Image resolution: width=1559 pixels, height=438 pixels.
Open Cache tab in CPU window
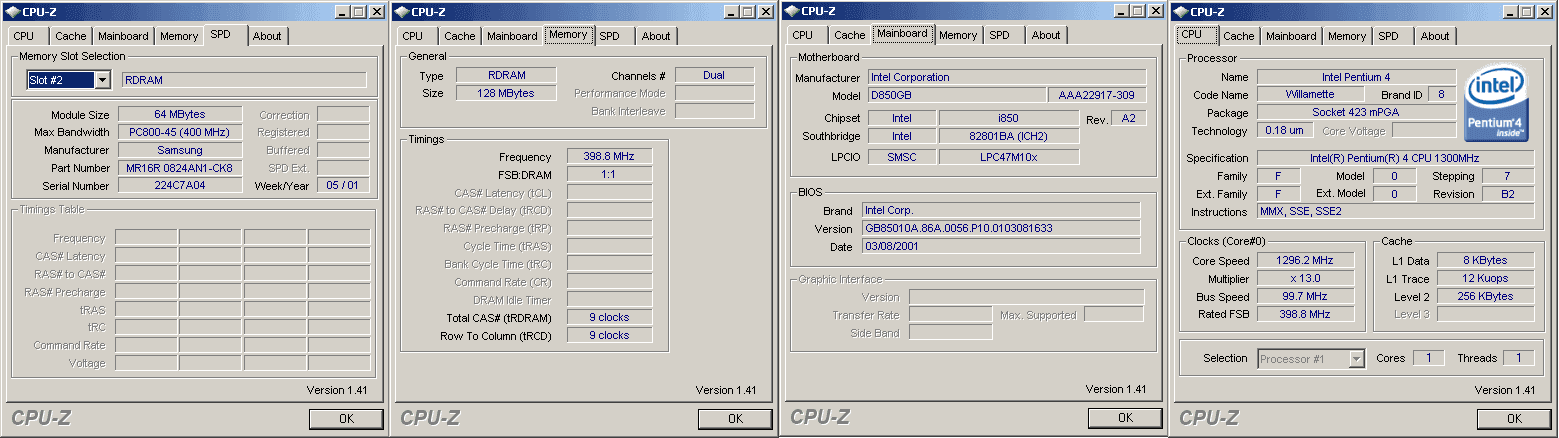click(x=1239, y=36)
